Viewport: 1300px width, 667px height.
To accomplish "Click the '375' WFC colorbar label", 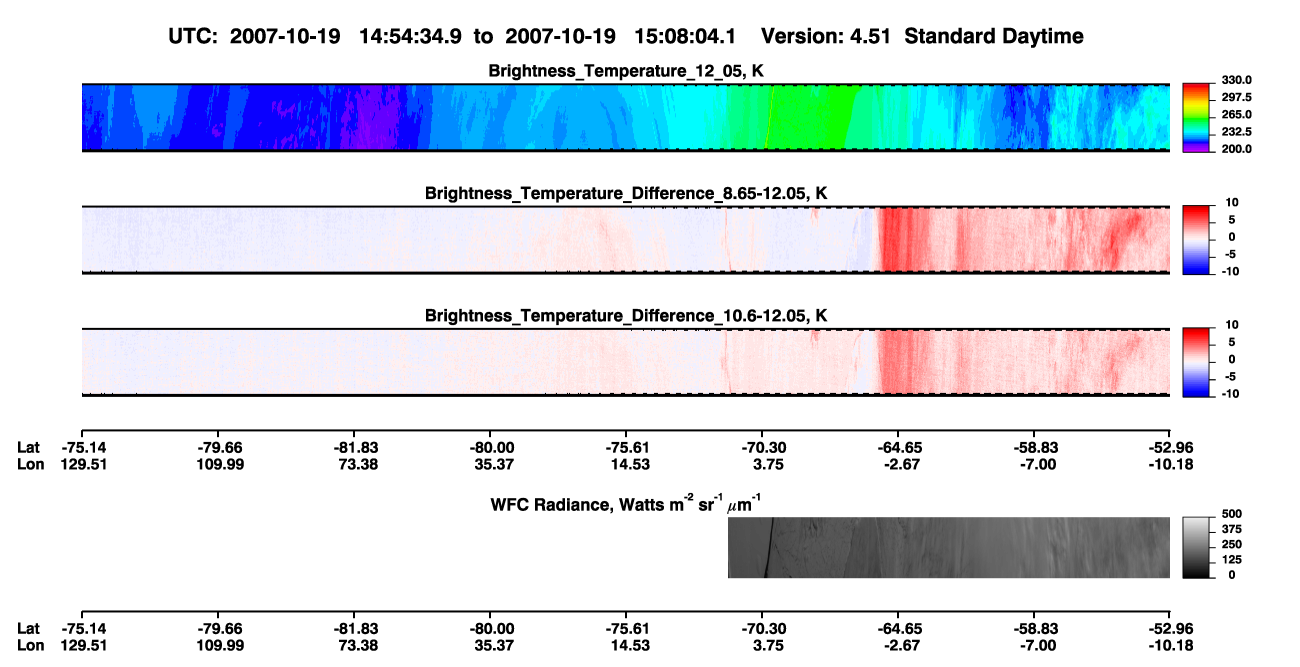I will [1231, 529].
